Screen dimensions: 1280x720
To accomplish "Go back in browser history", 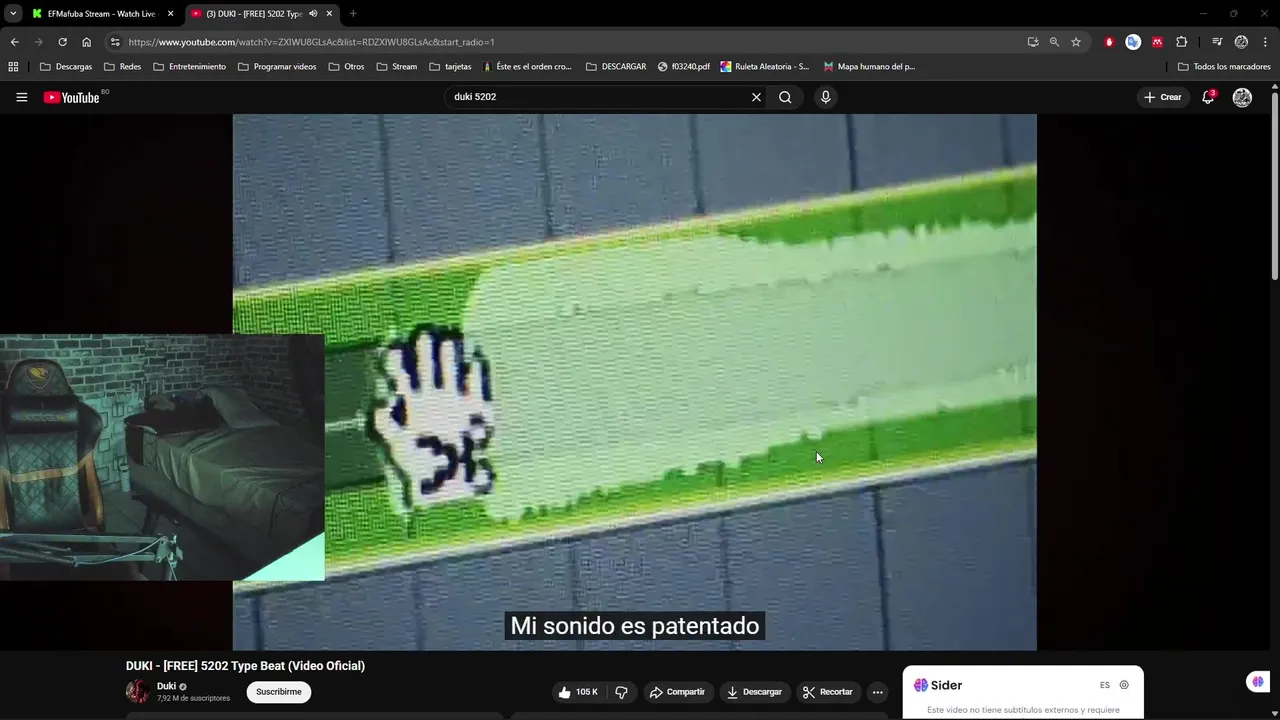I will coord(14,42).
